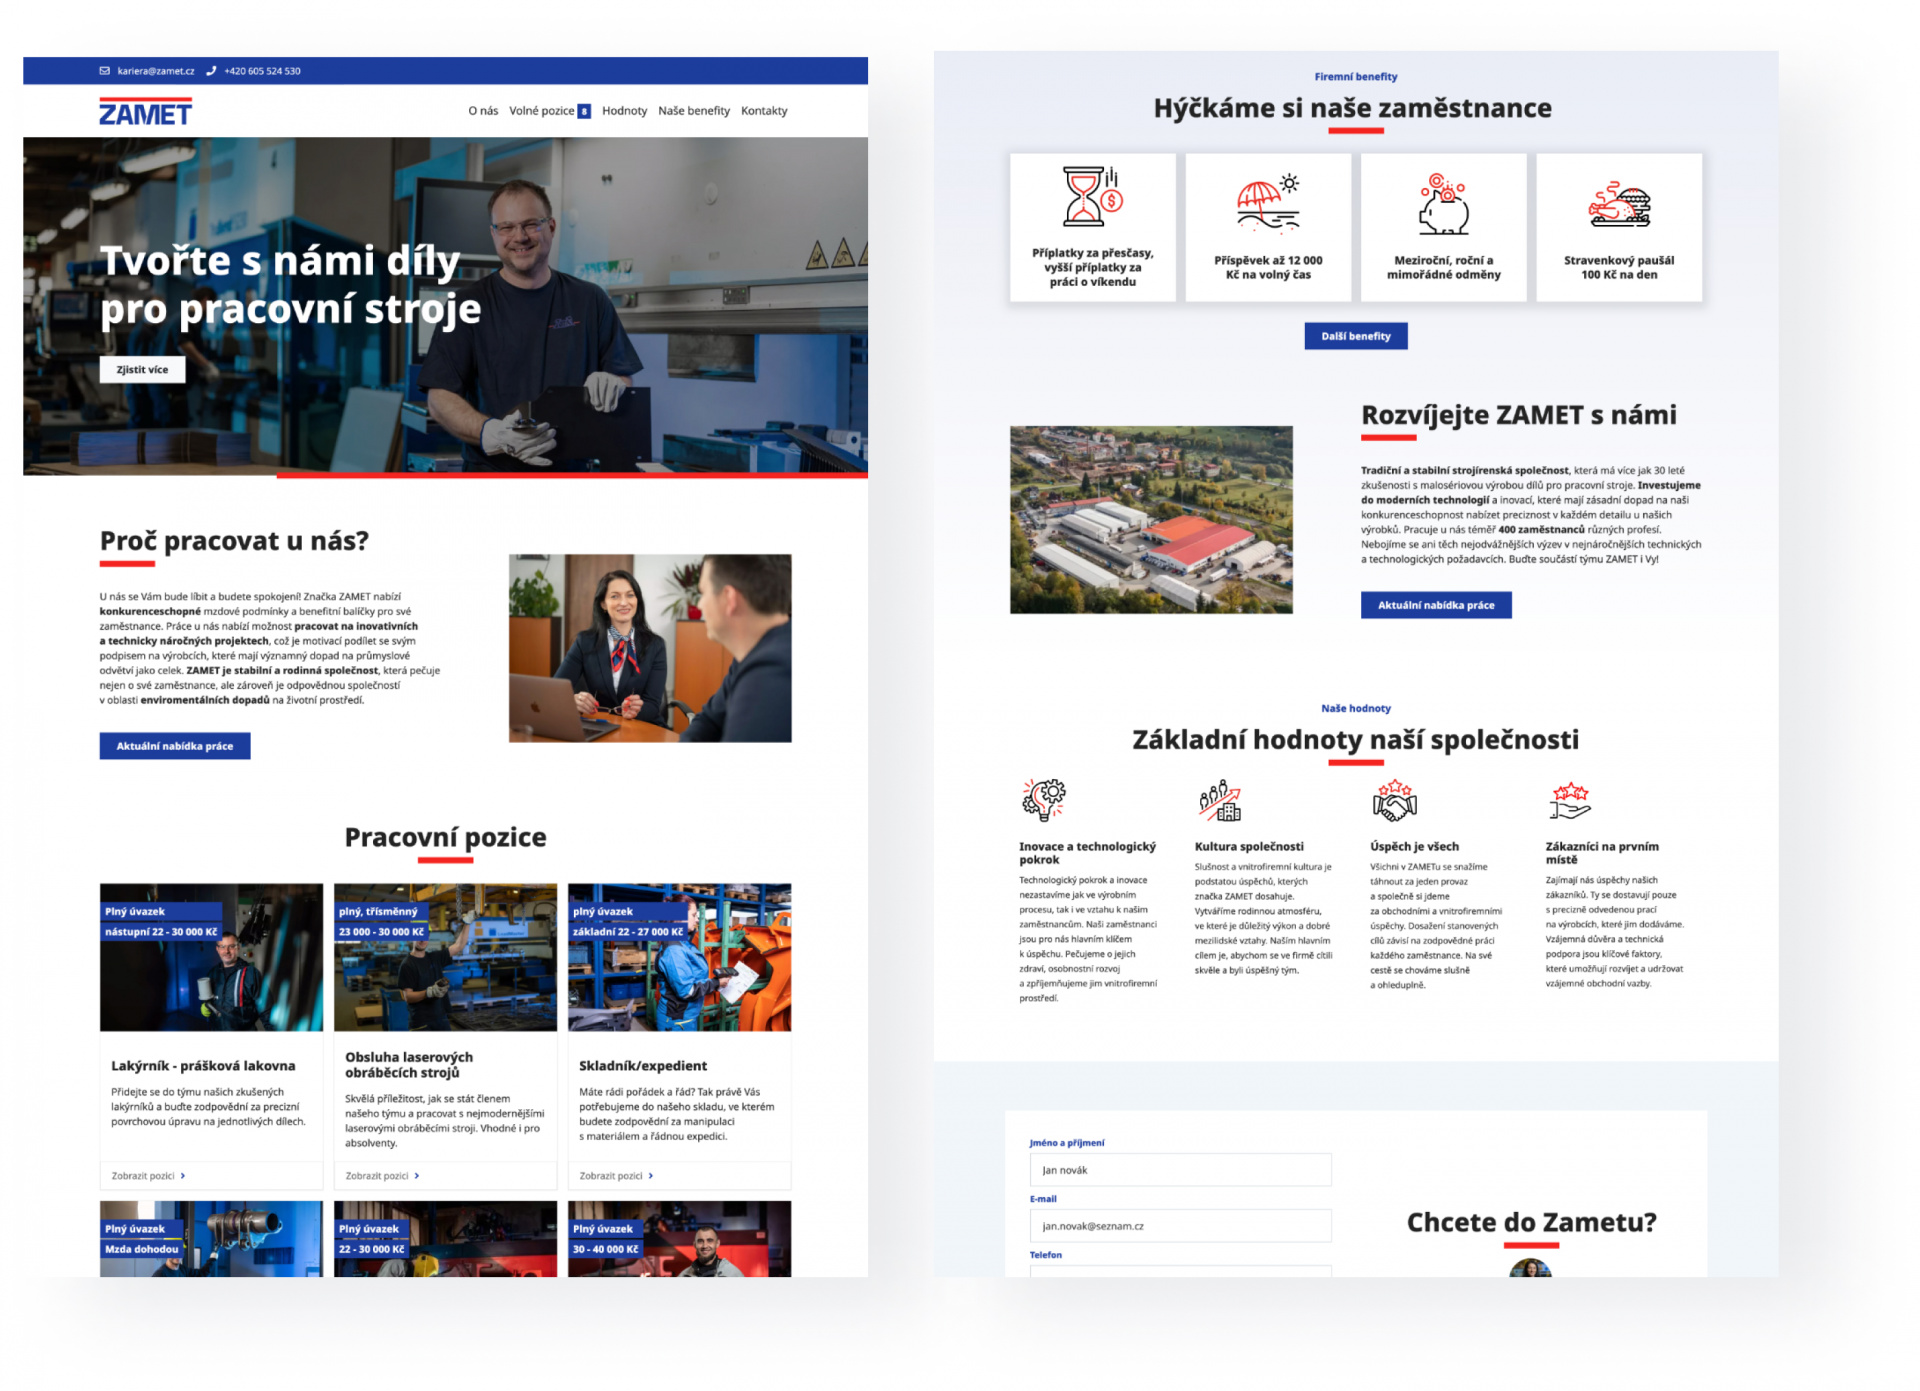Click the E-mail input field
The height and width of the screenshot is (1391, 1920).
point(1180,1226)
